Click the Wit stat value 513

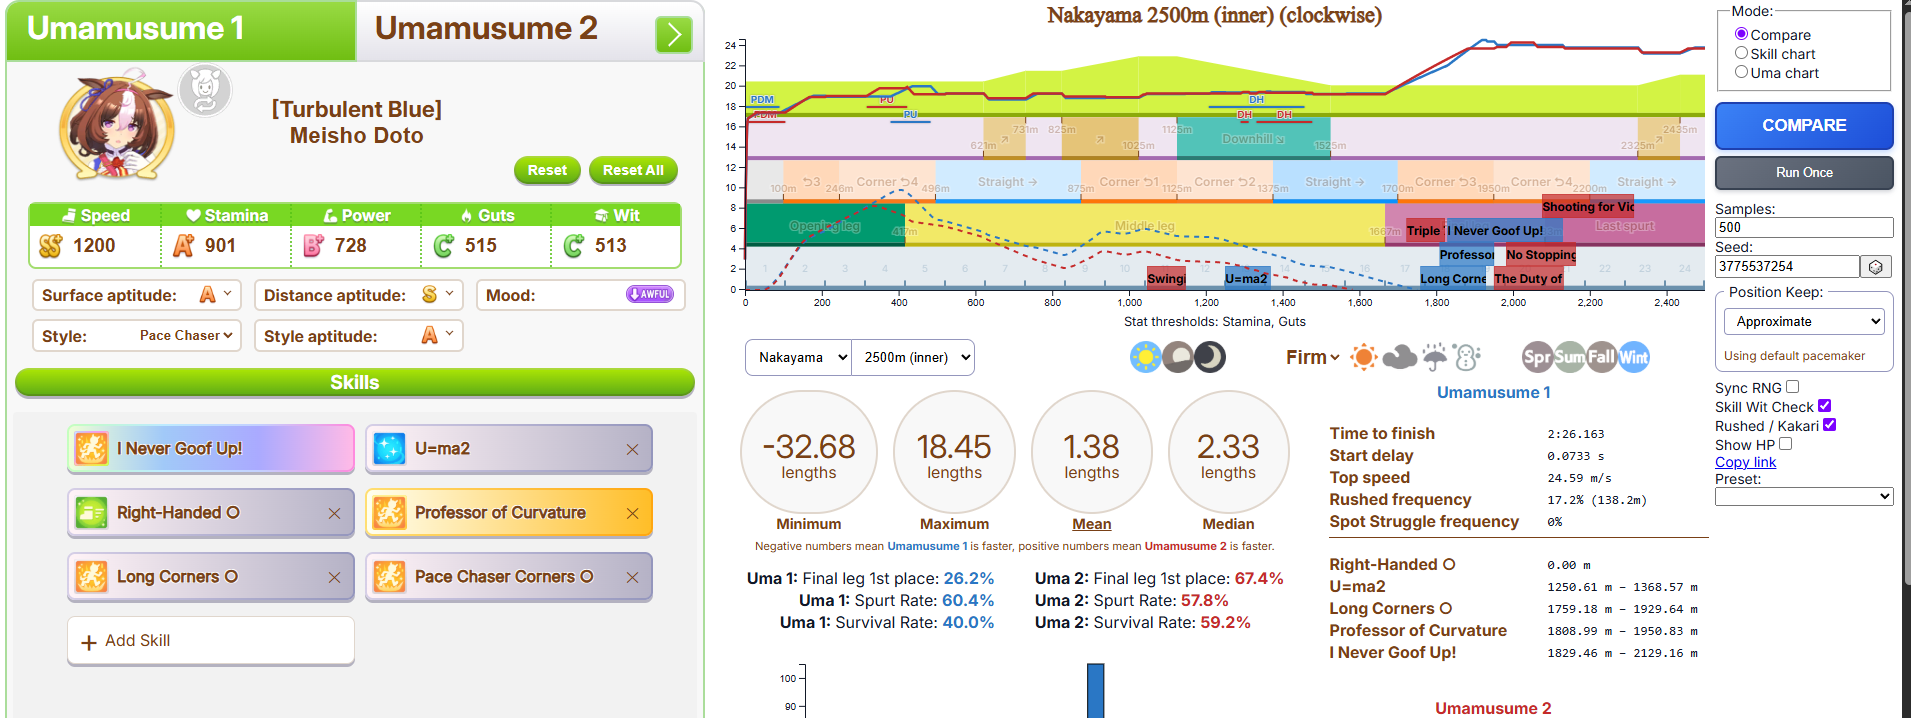[611, 245]
